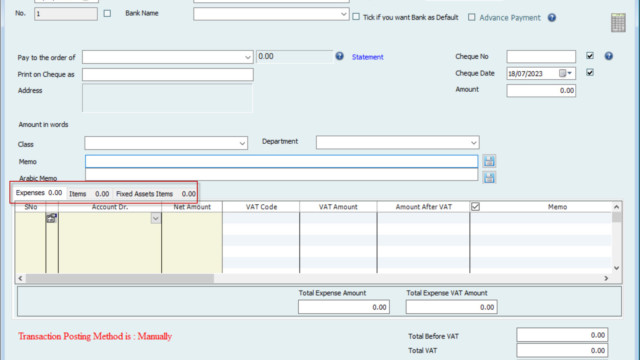The image size is (640, 360).
Task: Open the Statement link
Action: coord(367,57)
